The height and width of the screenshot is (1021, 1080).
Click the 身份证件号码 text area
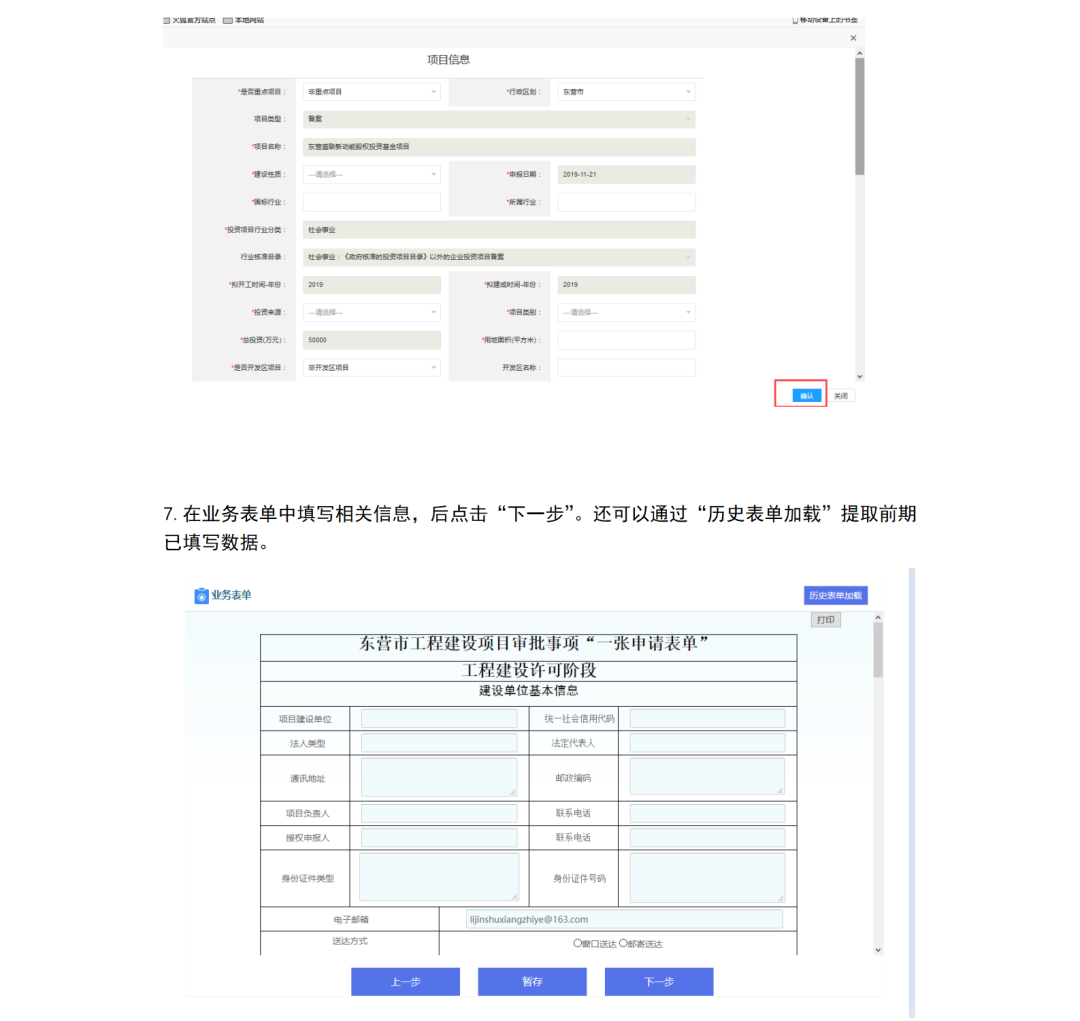(x=707, y=878)
